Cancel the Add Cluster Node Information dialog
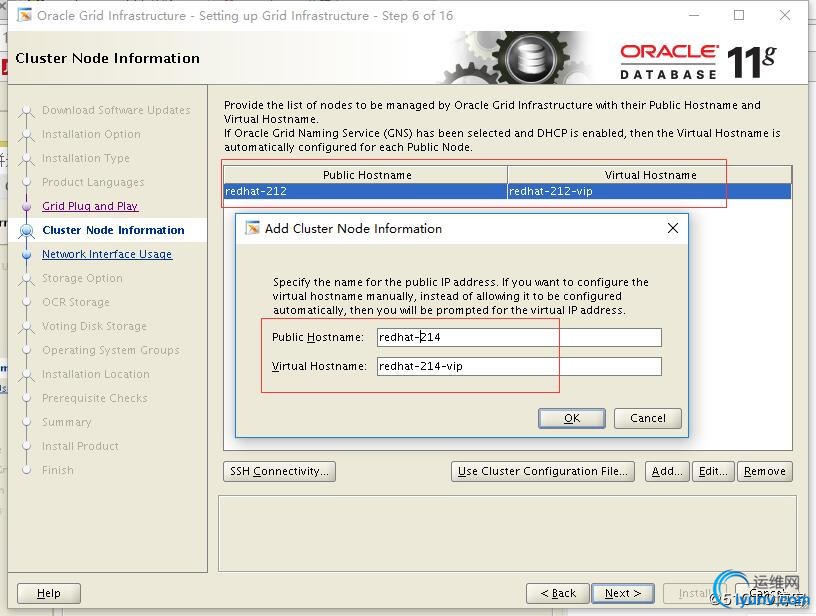The image size is (816, 616). pyautogui.click(x=647, y=418)
